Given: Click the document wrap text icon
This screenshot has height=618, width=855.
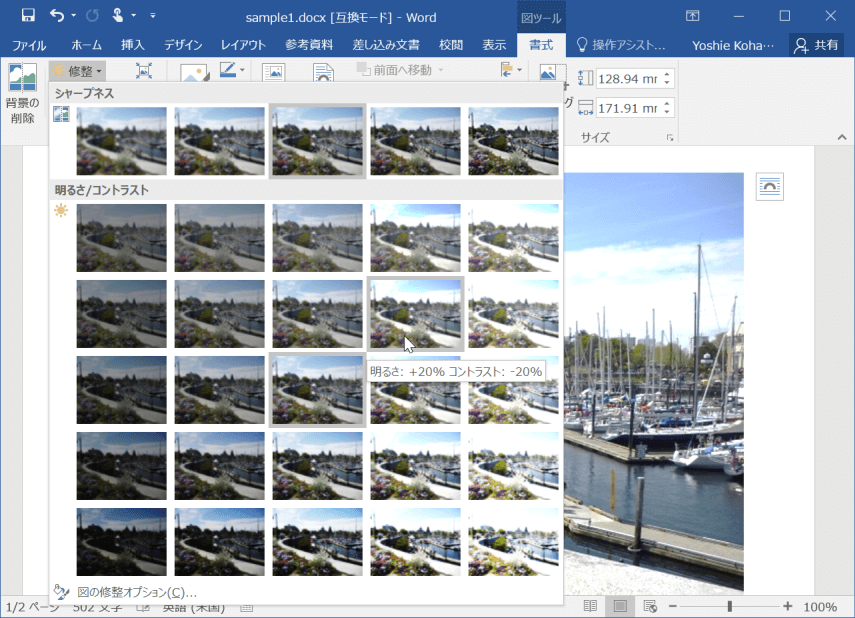Looking at the screenshot, I should 323,72.
